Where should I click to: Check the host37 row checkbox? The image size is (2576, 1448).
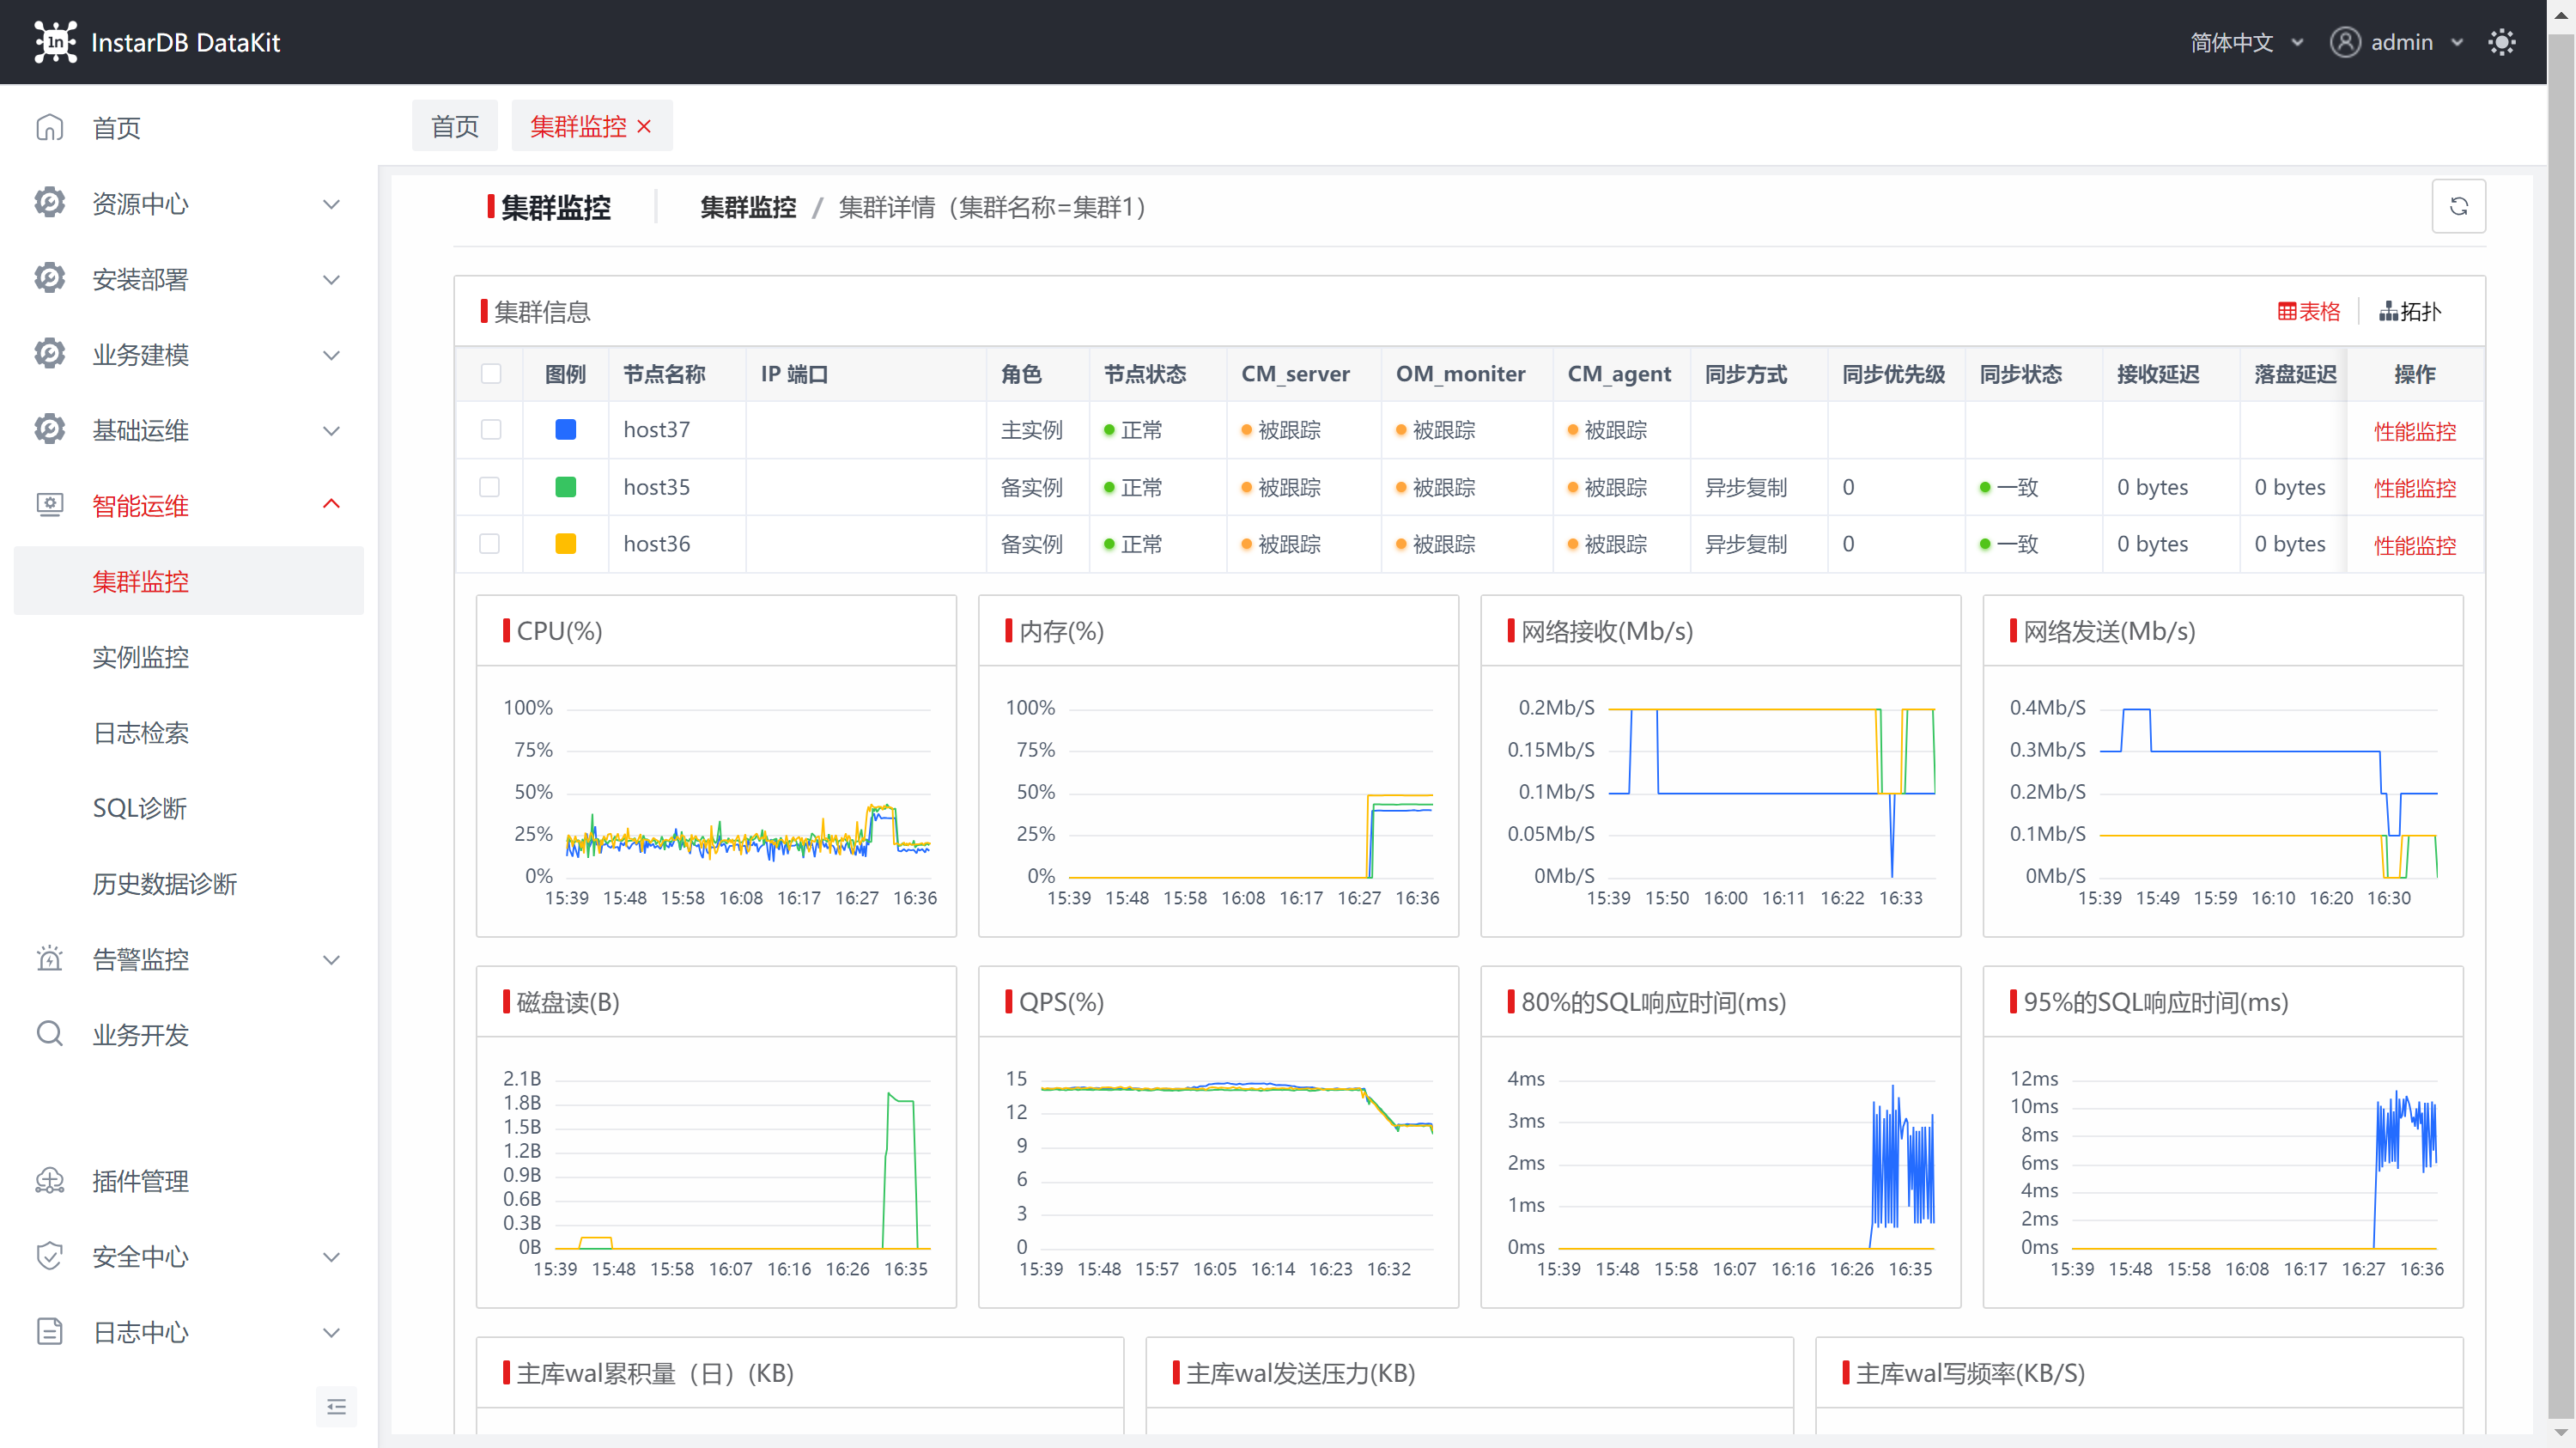[491, 430]
